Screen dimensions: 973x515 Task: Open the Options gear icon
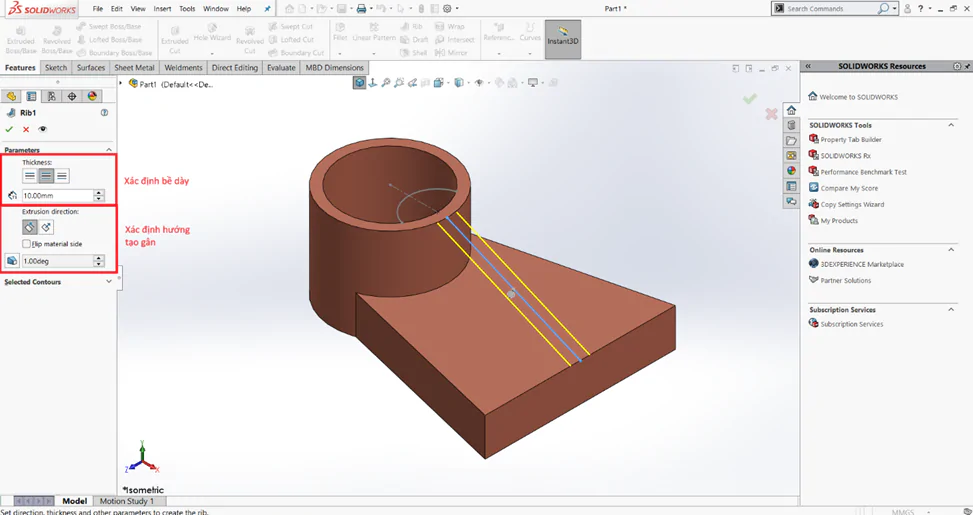click(x=447, y=9)
